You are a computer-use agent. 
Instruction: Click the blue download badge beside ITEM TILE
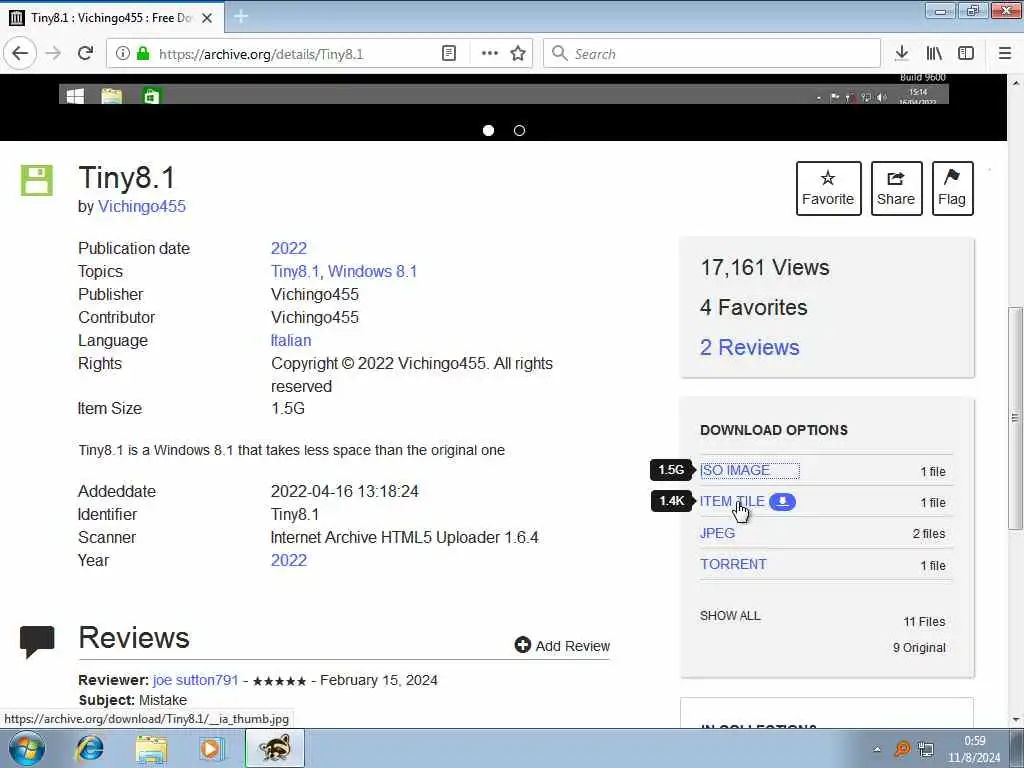[x=782, y=502]
